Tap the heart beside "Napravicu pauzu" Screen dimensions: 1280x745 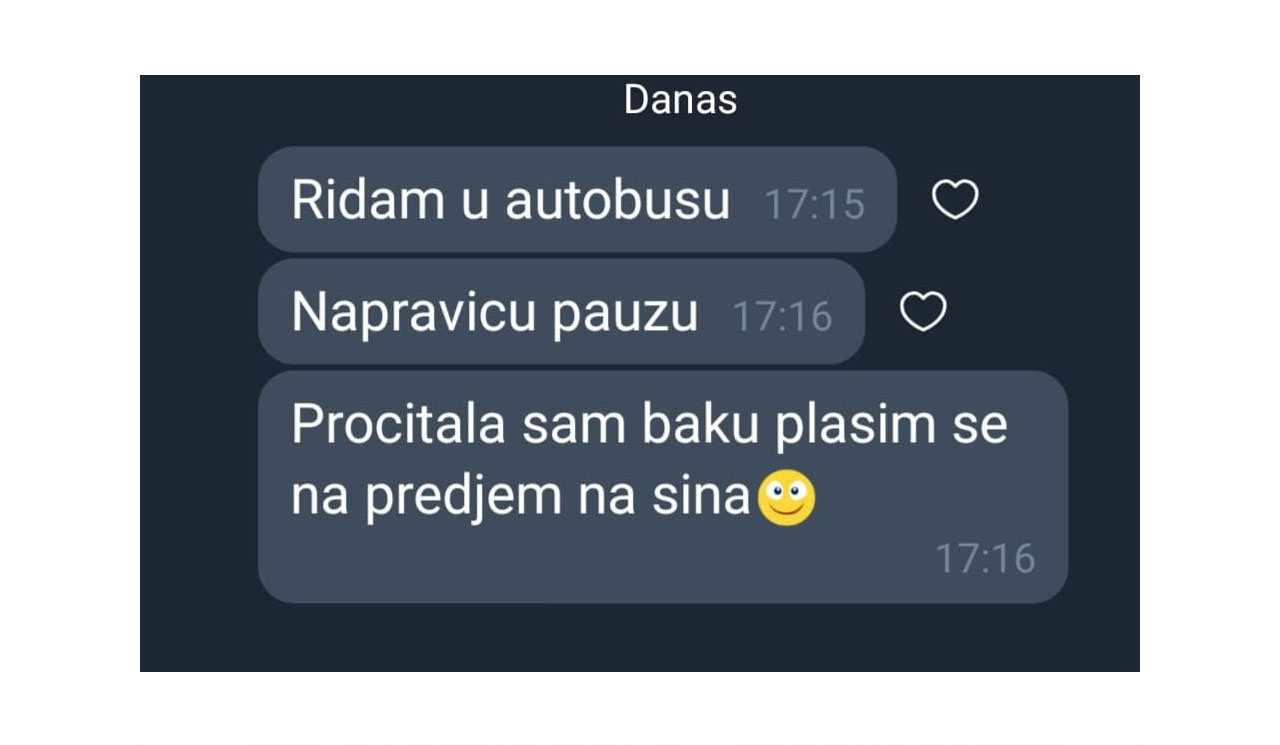point(923,312)
